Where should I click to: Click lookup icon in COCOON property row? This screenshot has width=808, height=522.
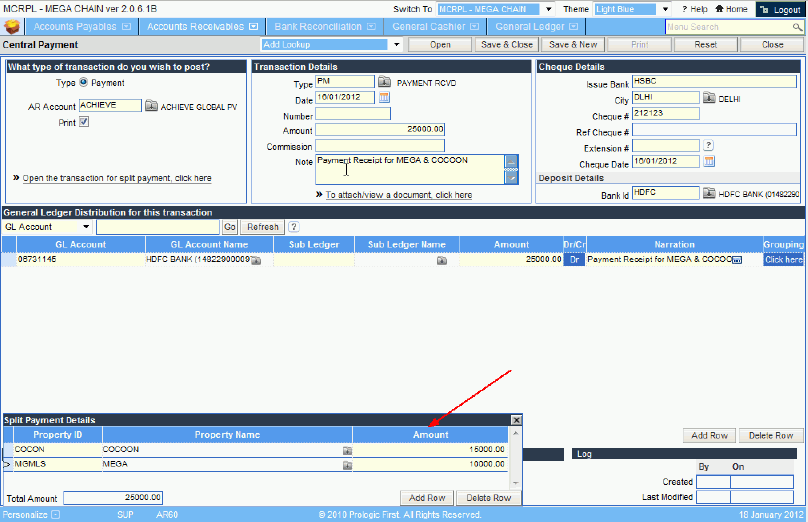[x=347, y=450]
